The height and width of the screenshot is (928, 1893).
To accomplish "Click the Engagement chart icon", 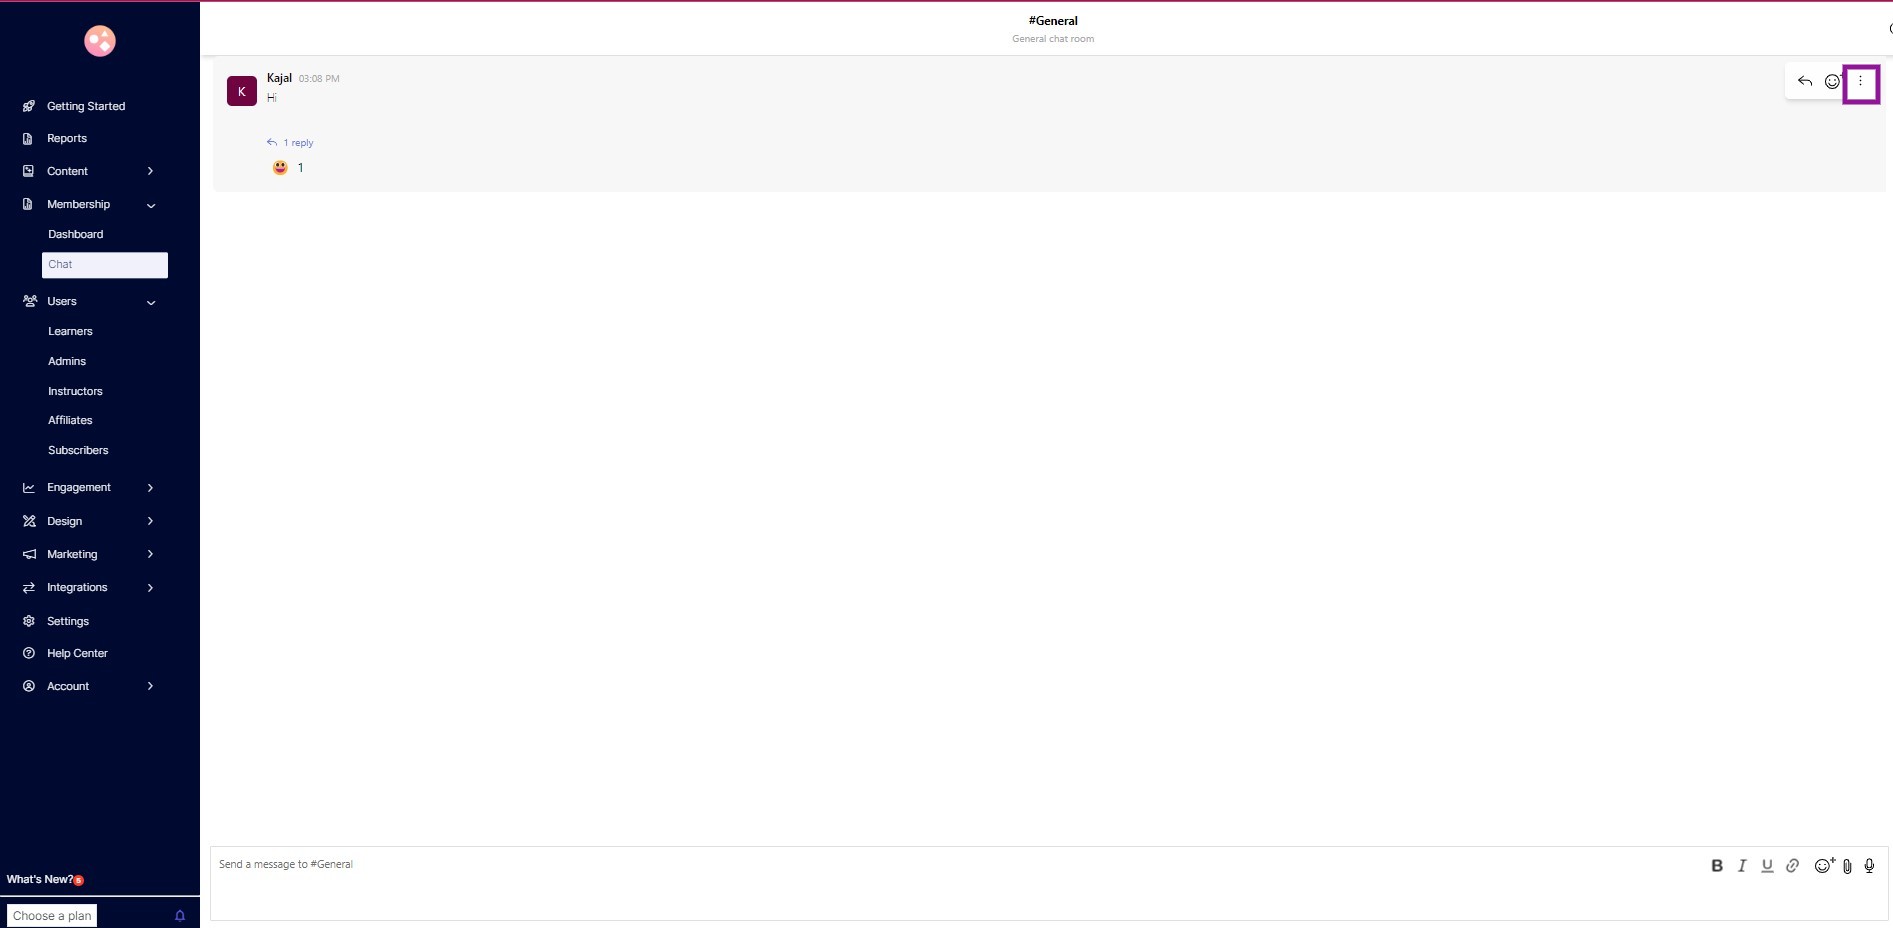I will pyautogui.click(x=29, y=488).
